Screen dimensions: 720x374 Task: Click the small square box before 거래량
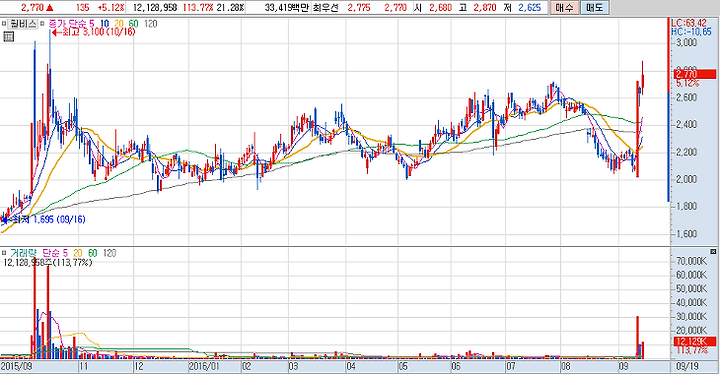(4, 253)
